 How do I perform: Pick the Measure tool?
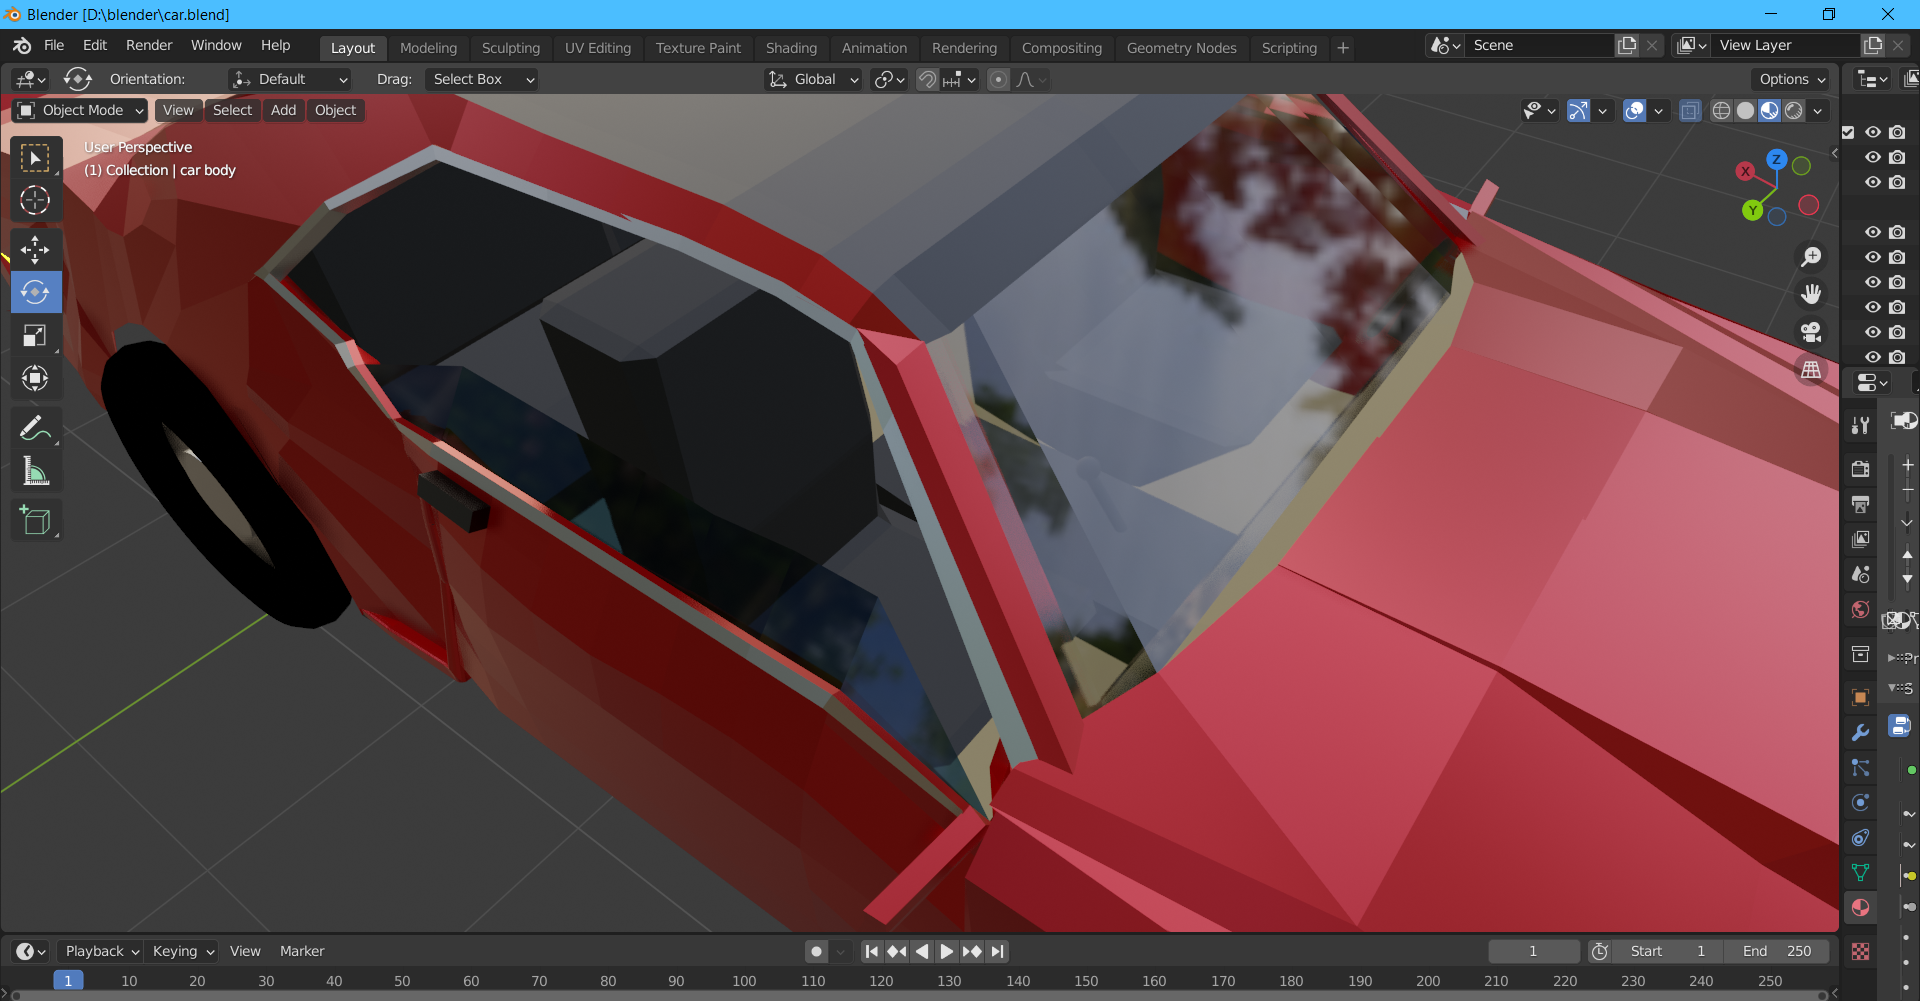point(35,472)
